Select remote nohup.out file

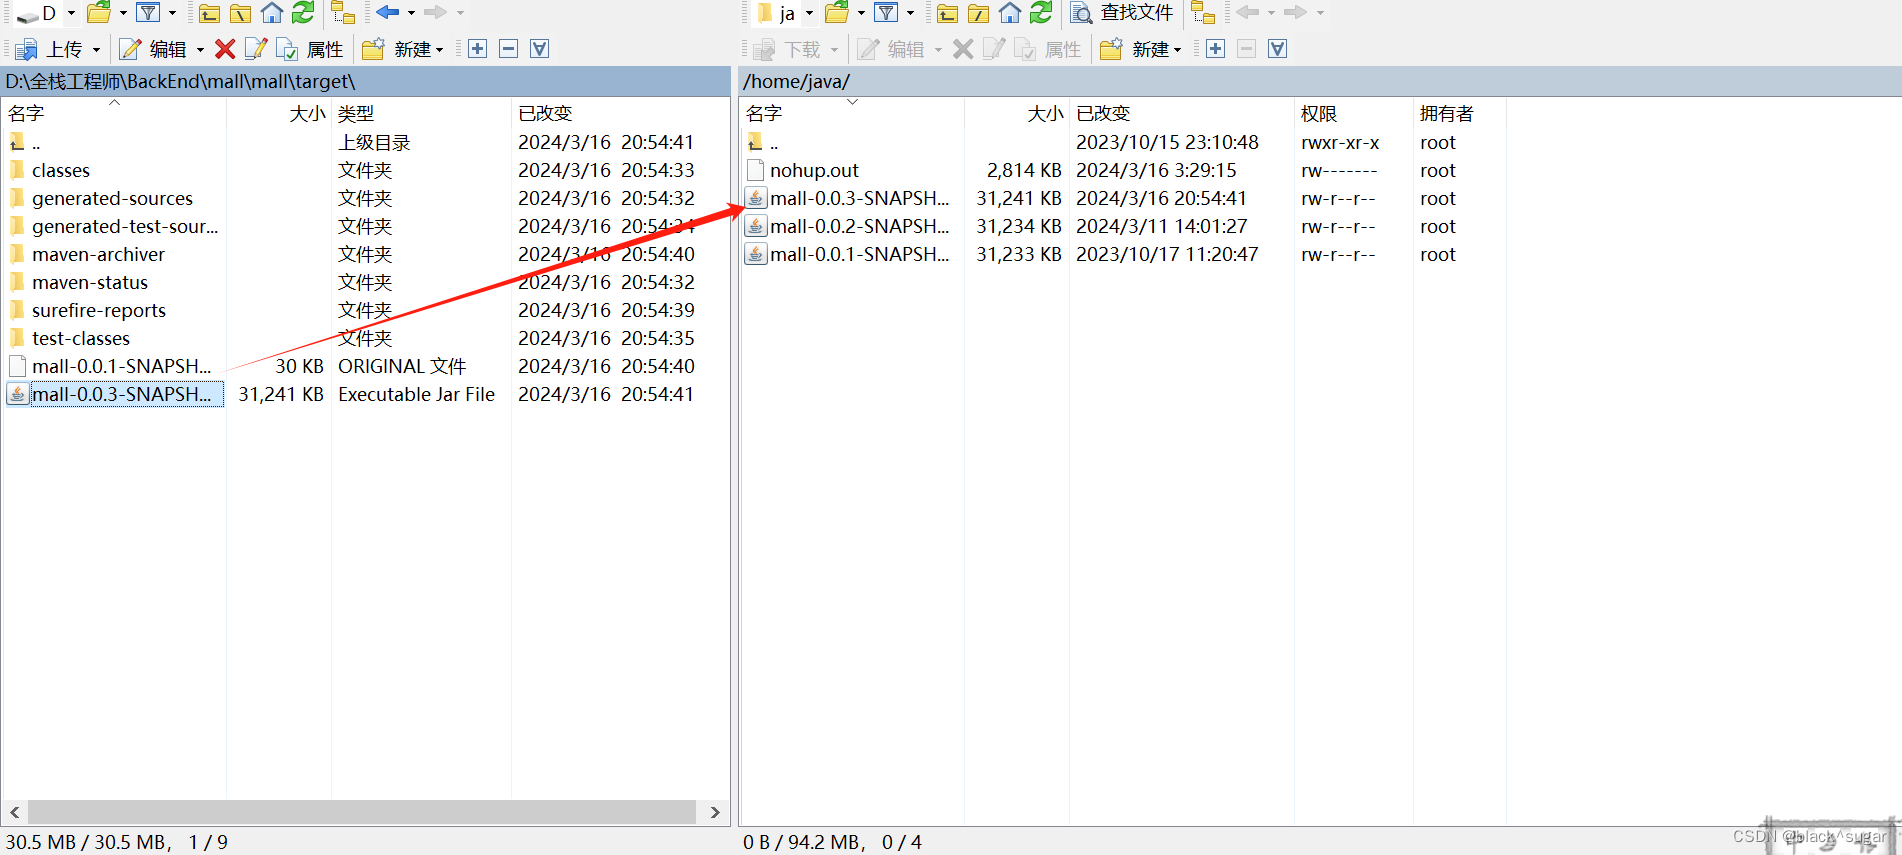814,170
